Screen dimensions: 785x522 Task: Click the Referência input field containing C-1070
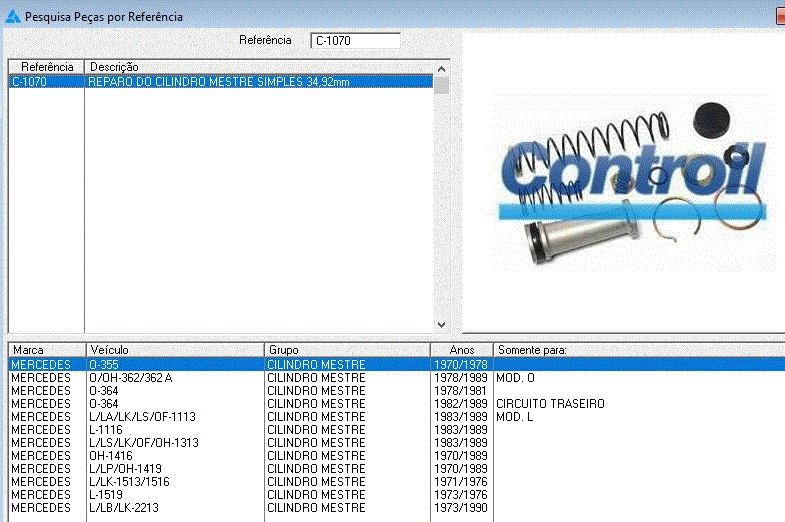355,41
